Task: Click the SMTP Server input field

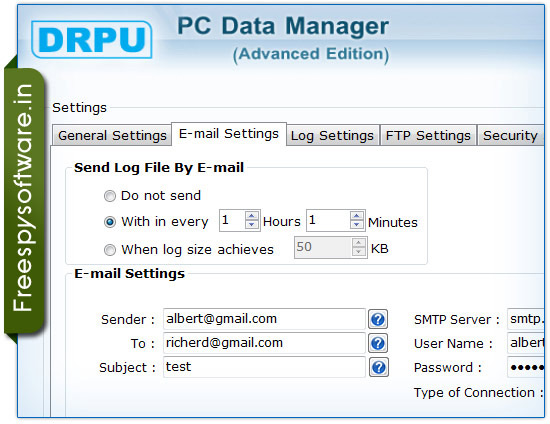Action: pos(526,319)
